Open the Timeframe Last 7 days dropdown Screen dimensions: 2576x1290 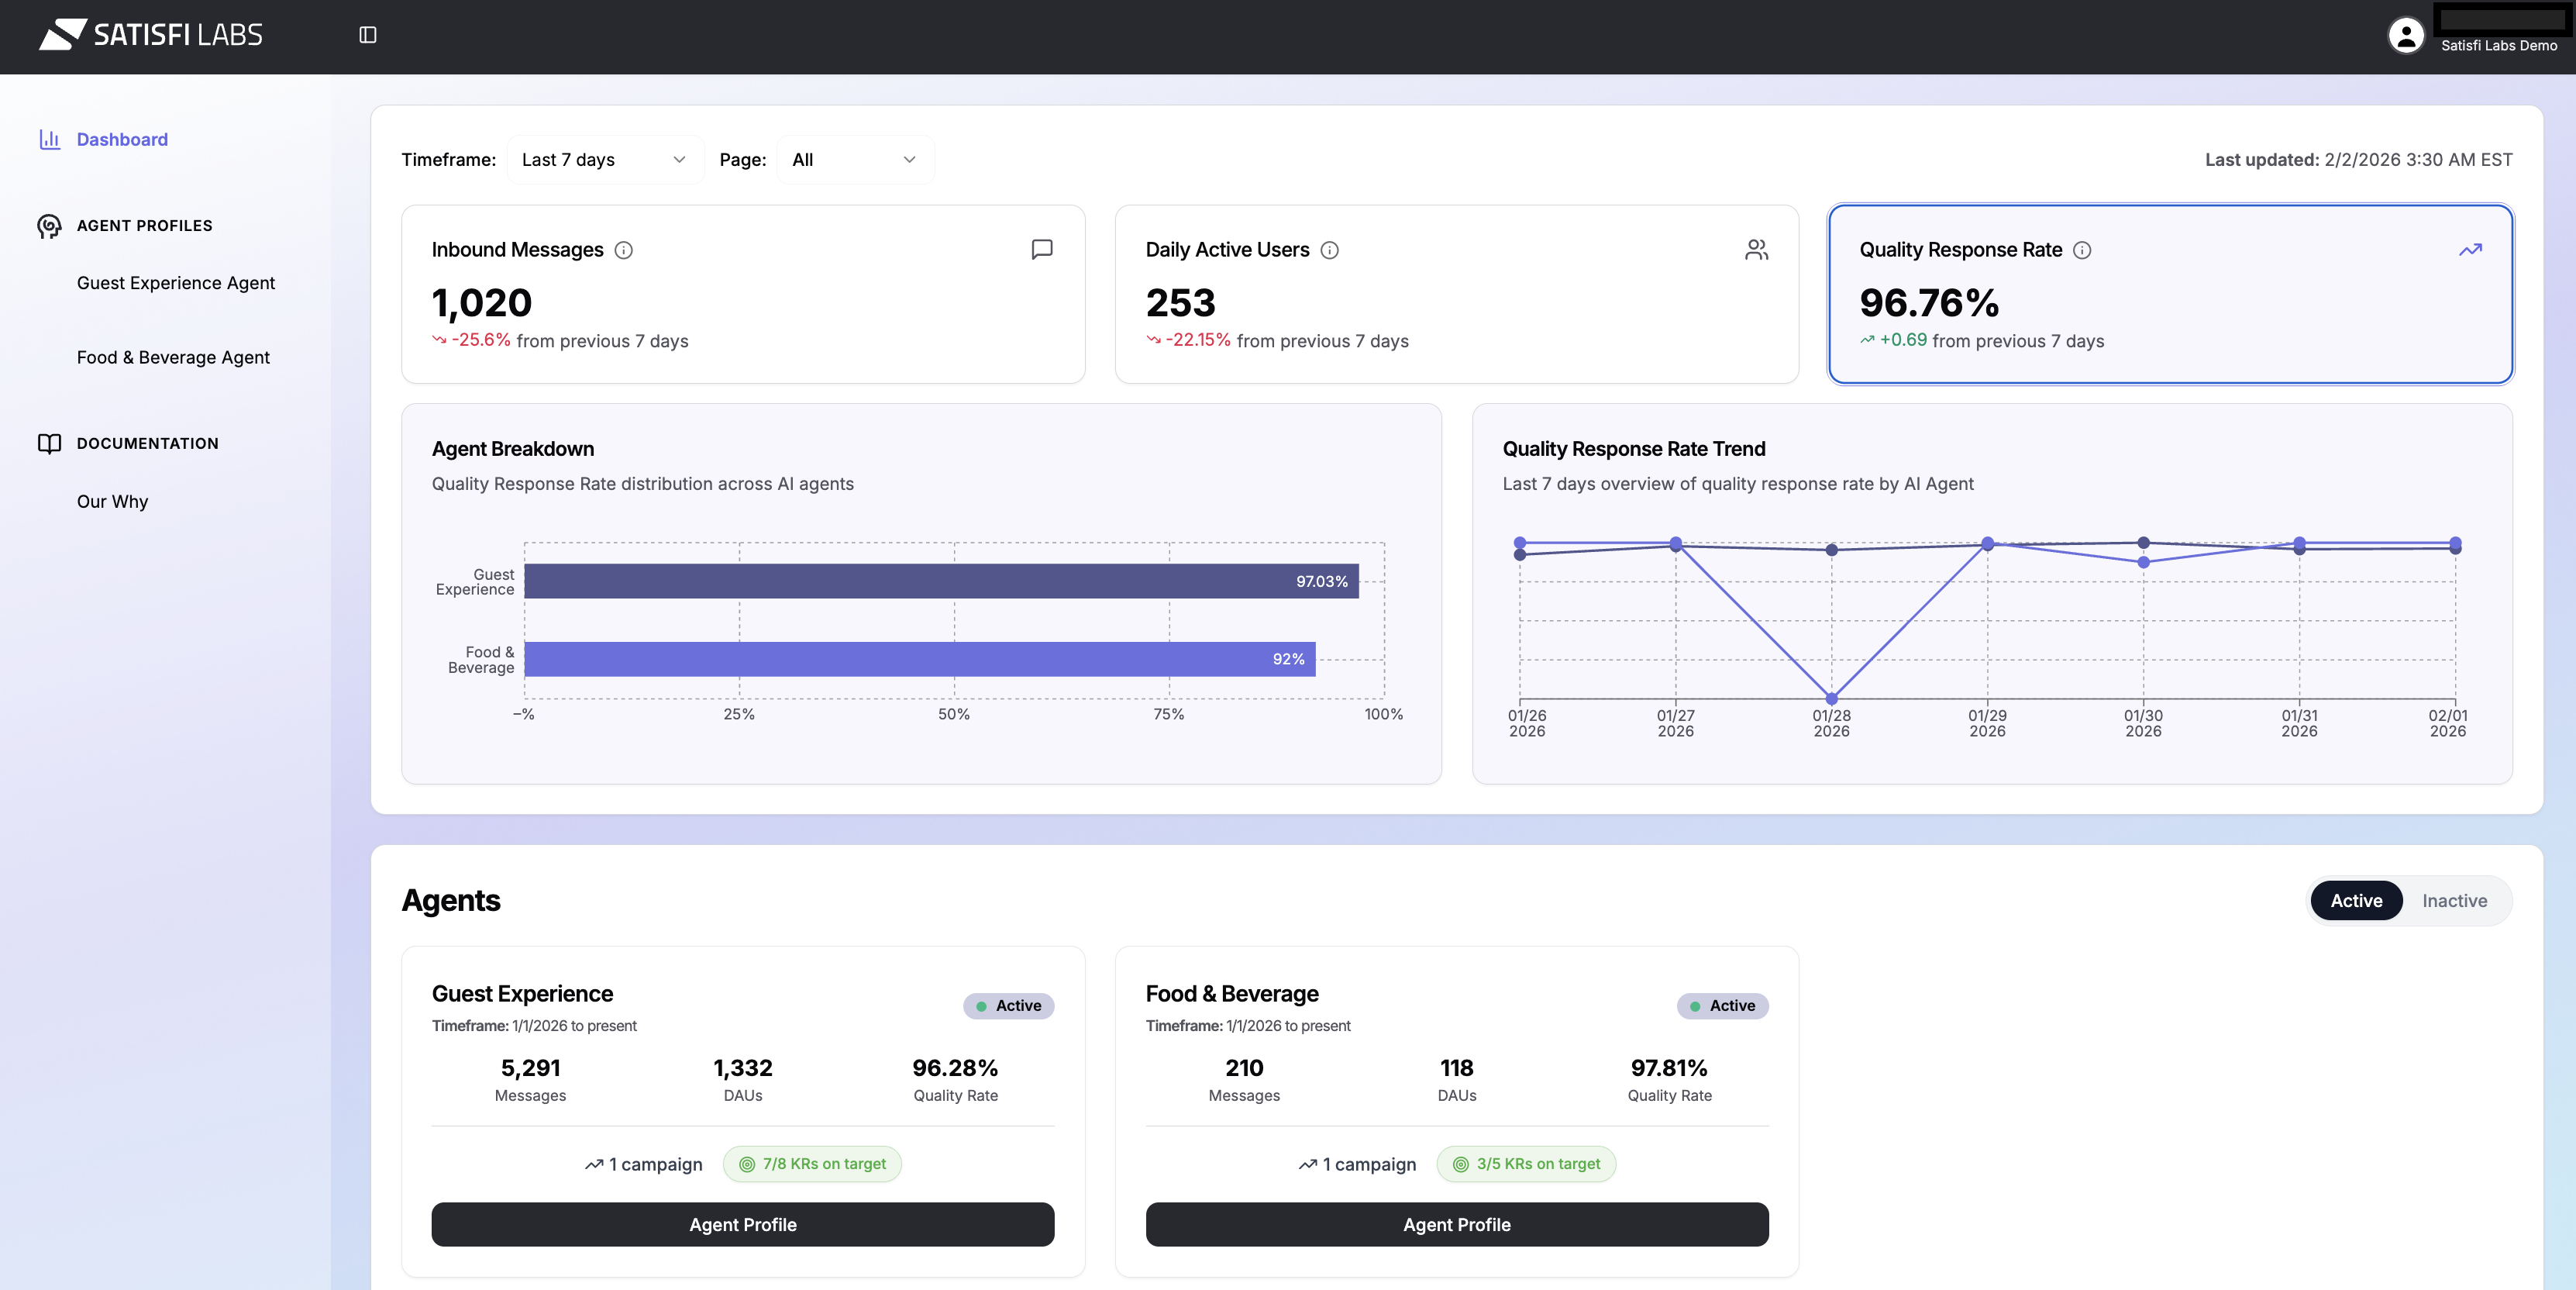point(604,160)
